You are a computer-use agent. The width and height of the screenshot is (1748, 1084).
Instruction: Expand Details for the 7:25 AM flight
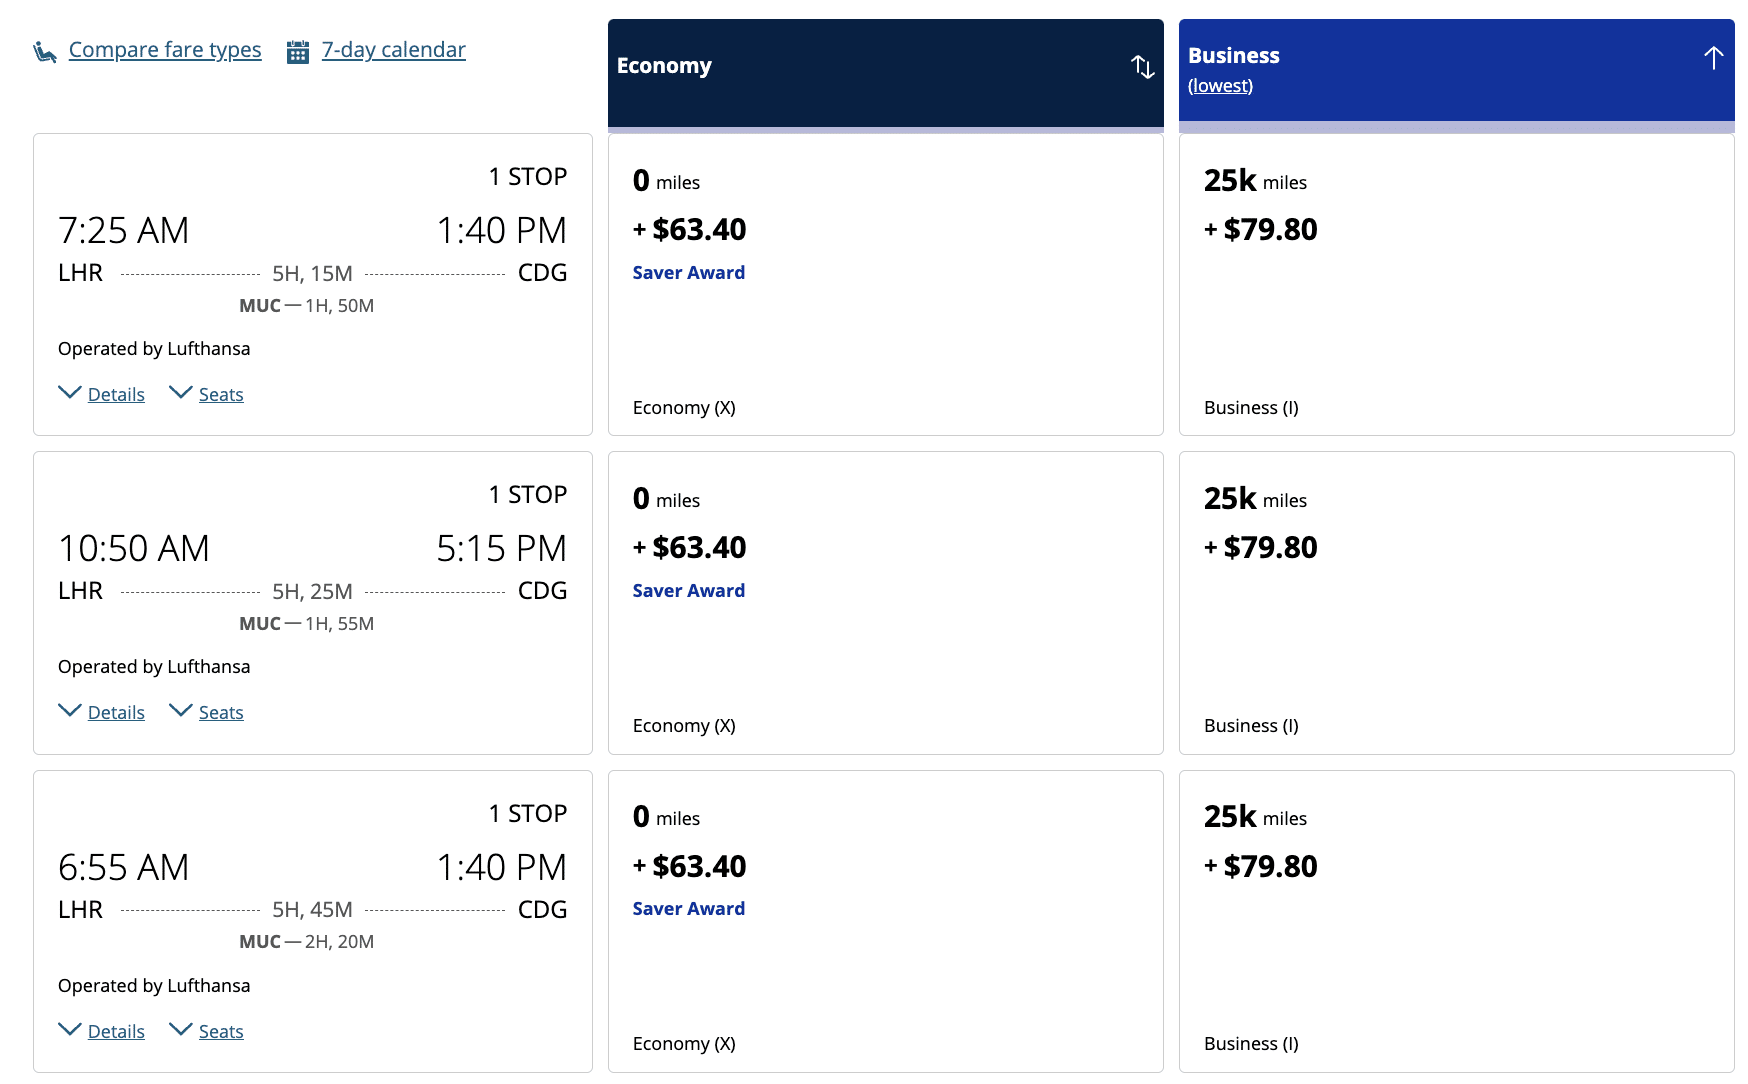tap(115, 395)
